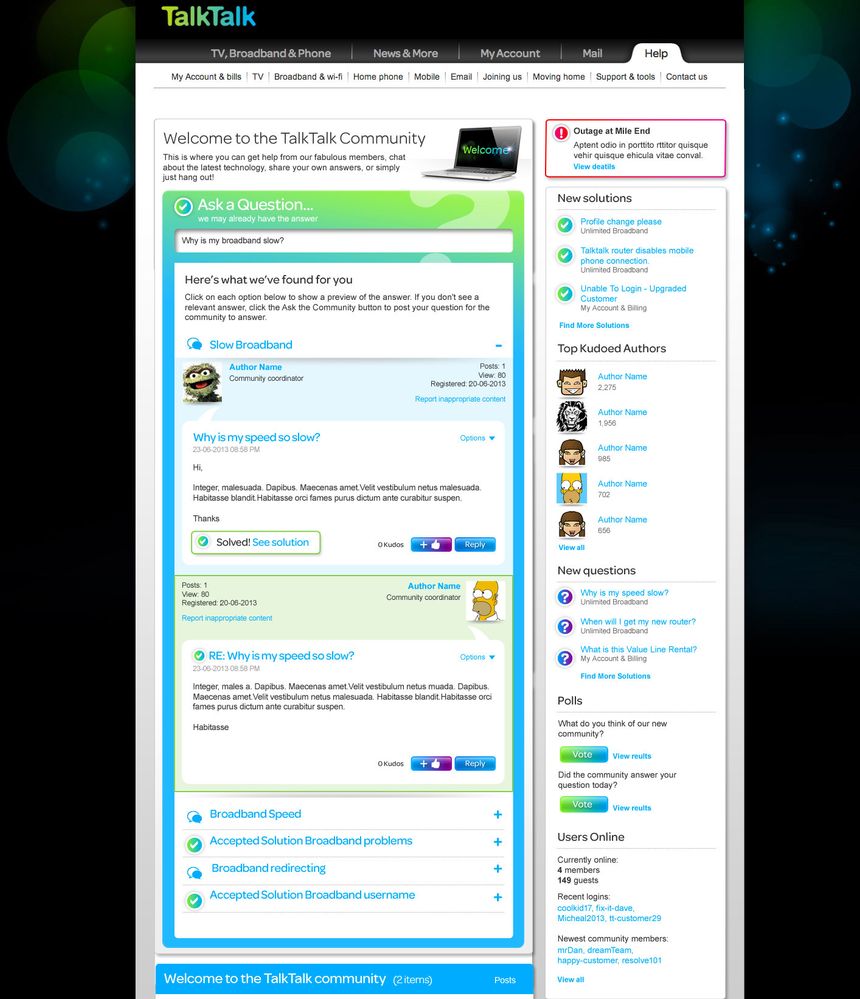Open the TV, Broadband & Phone tab
The width and height of the screenshot is (860, 999).
tap(271, 54)
